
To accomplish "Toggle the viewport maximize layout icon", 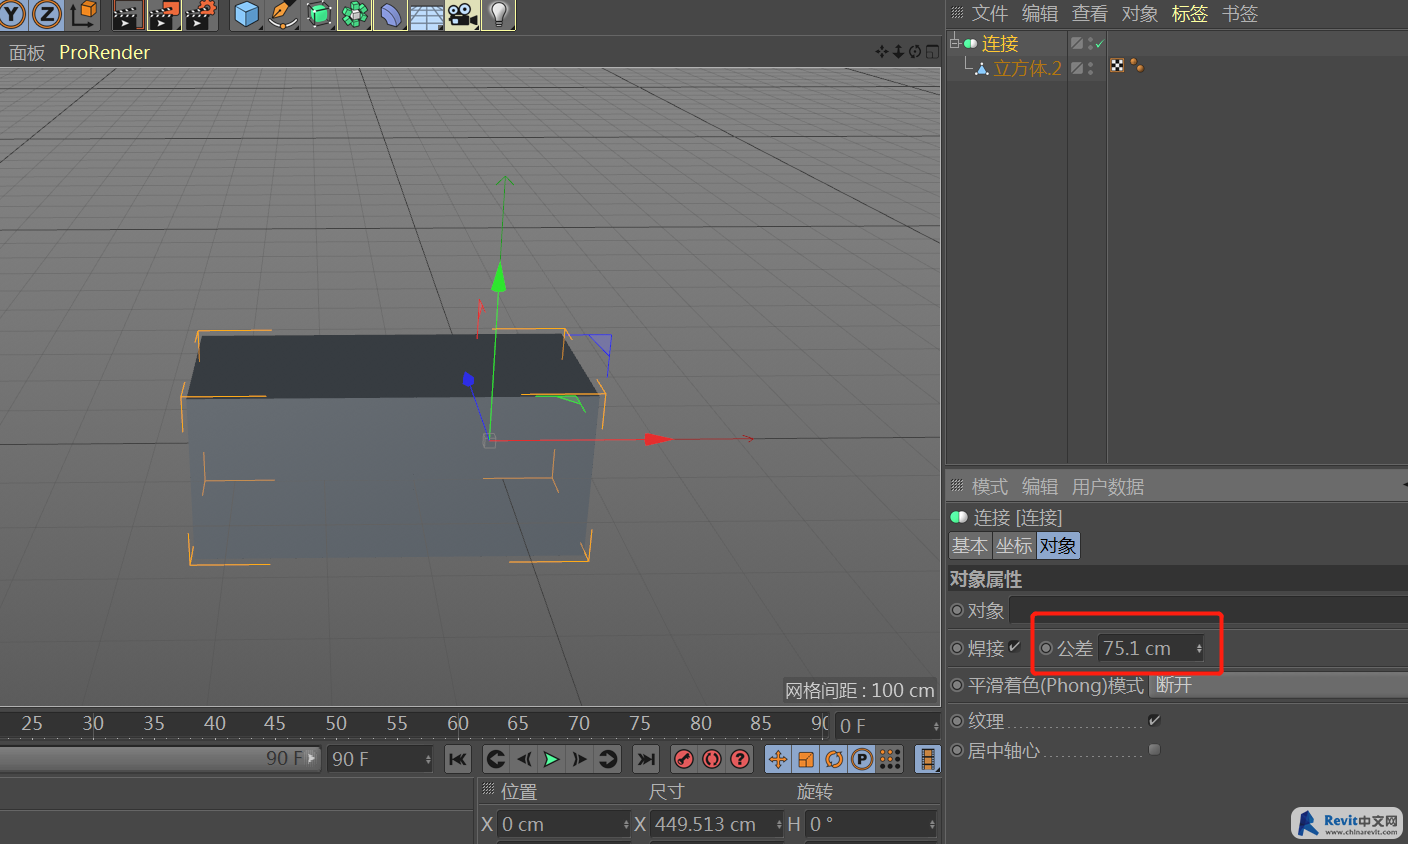I will [x=932, y=52].
